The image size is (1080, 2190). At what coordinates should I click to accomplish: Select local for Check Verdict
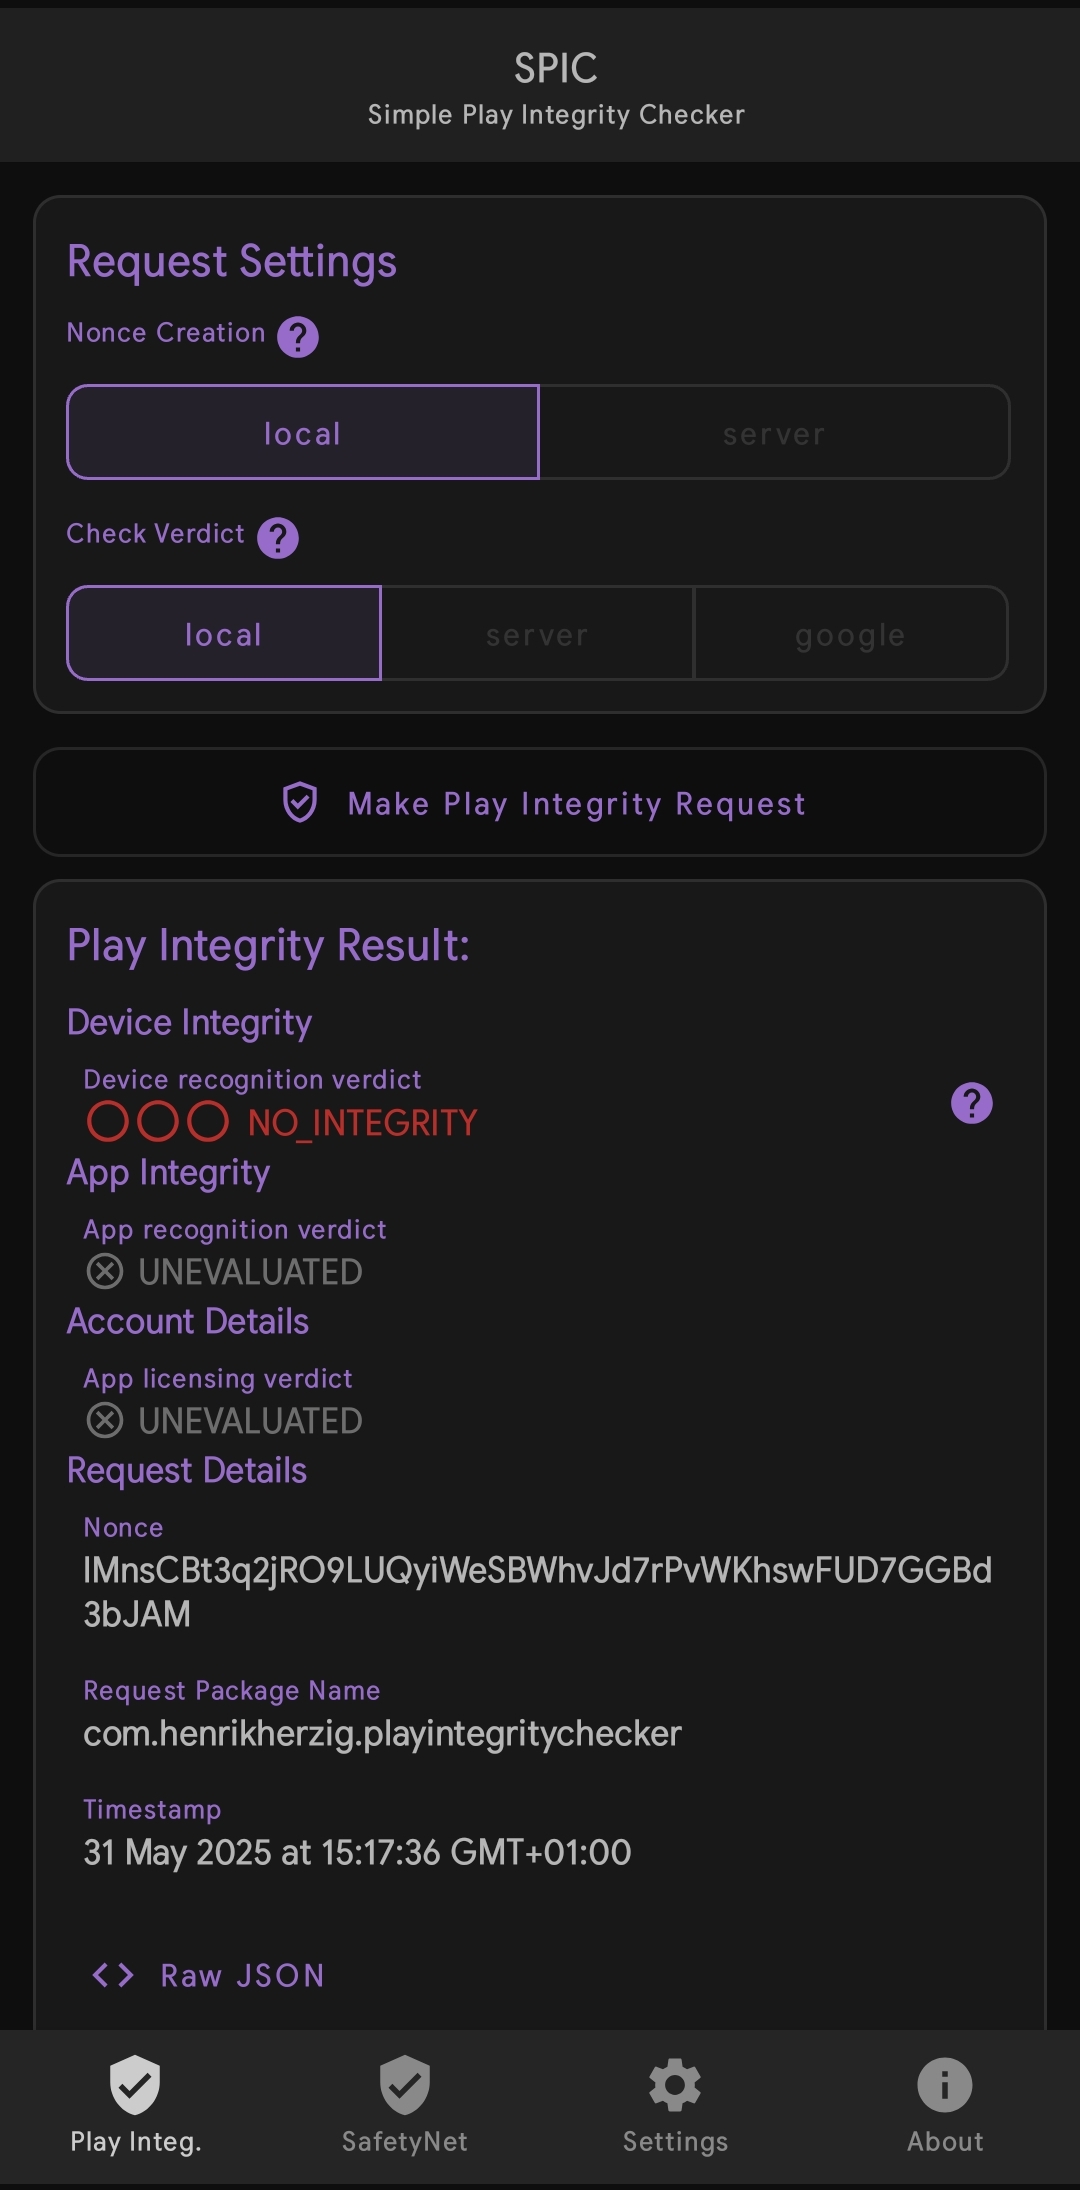224,633
